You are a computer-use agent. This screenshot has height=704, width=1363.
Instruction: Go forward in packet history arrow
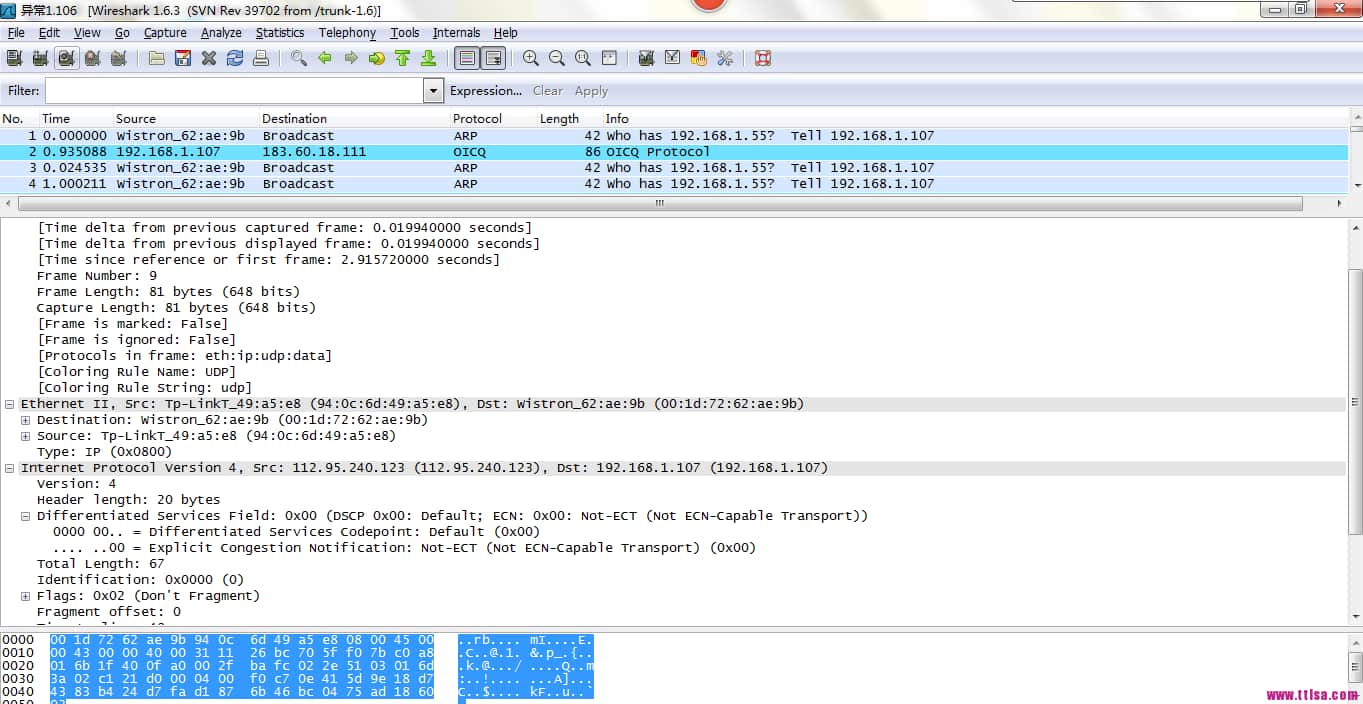point(351,58)
